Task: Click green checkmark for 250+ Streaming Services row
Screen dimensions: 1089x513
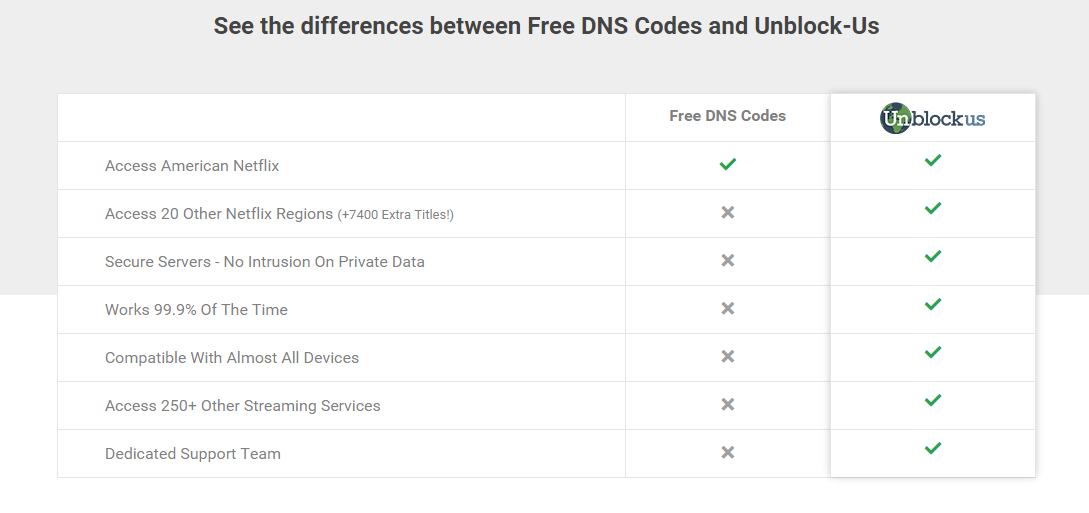Action: 933,400
